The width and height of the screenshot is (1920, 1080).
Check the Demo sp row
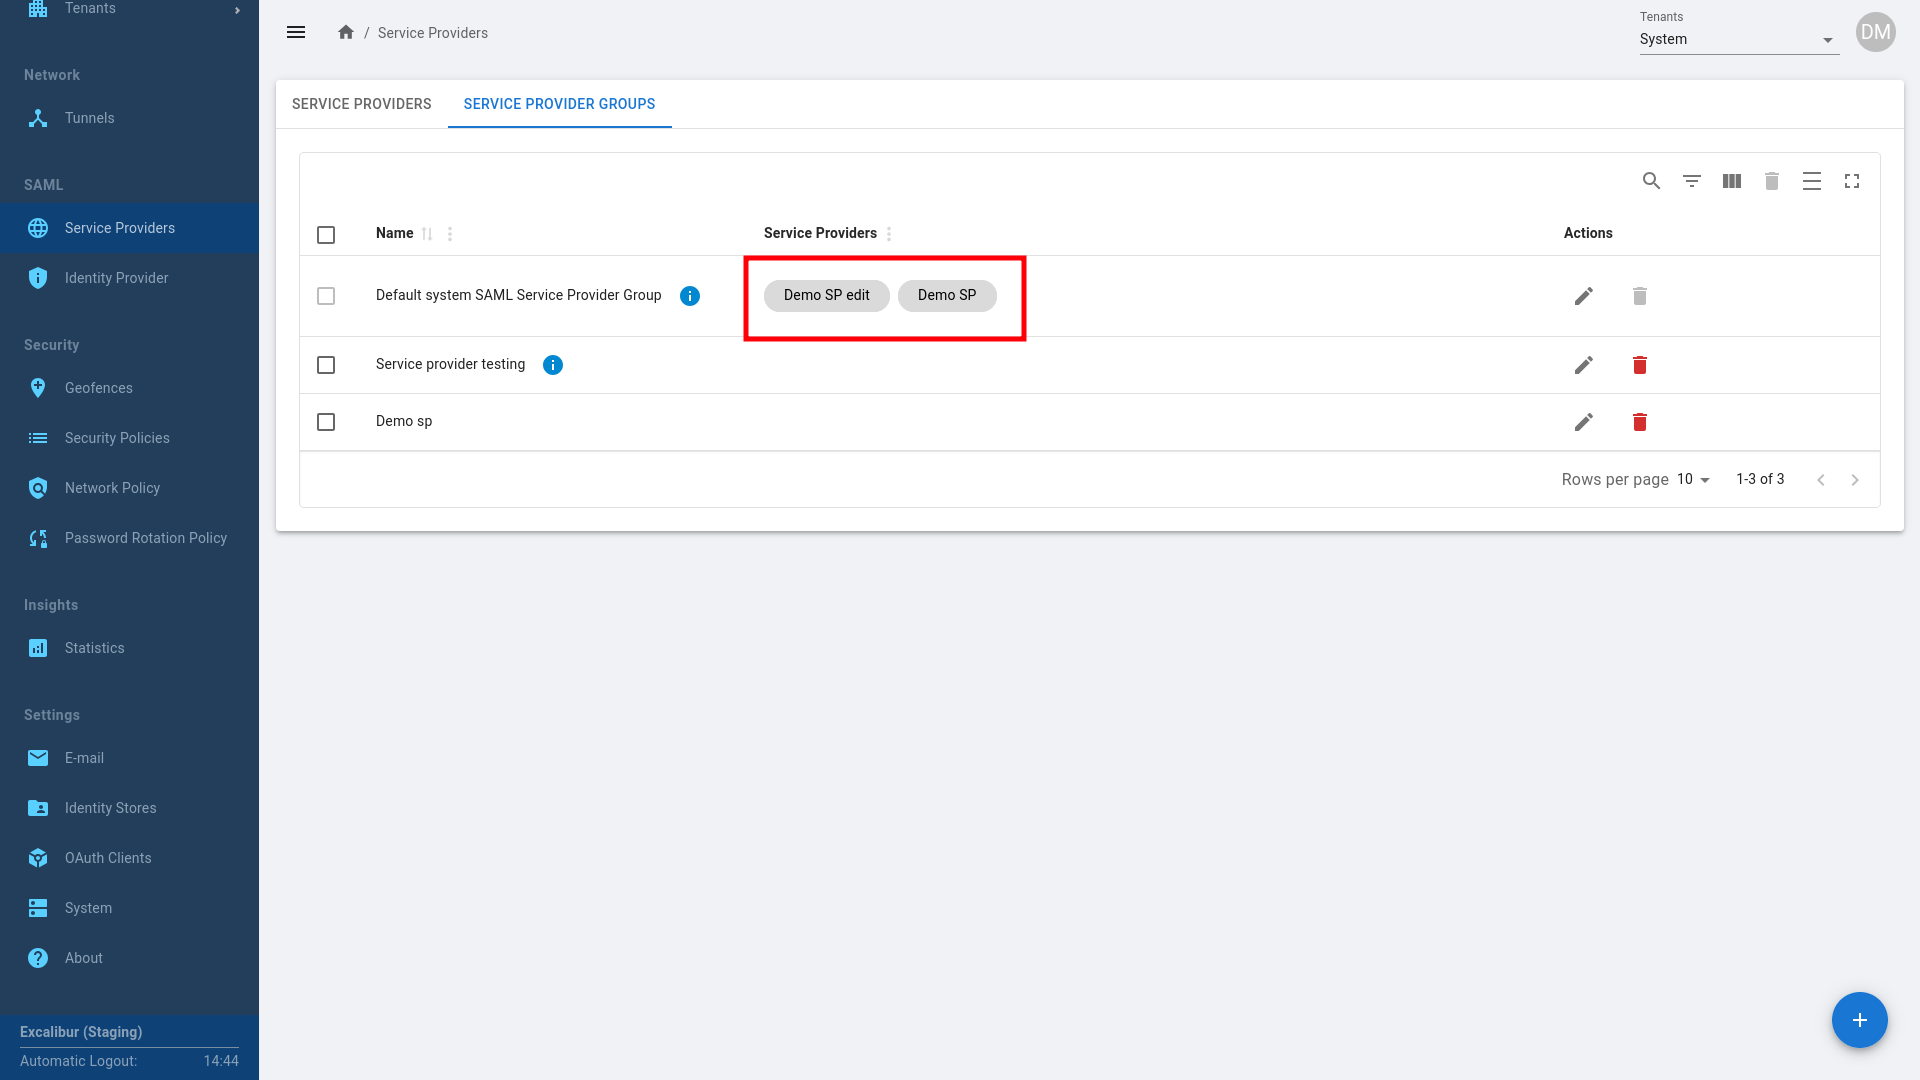click(326, 422)
